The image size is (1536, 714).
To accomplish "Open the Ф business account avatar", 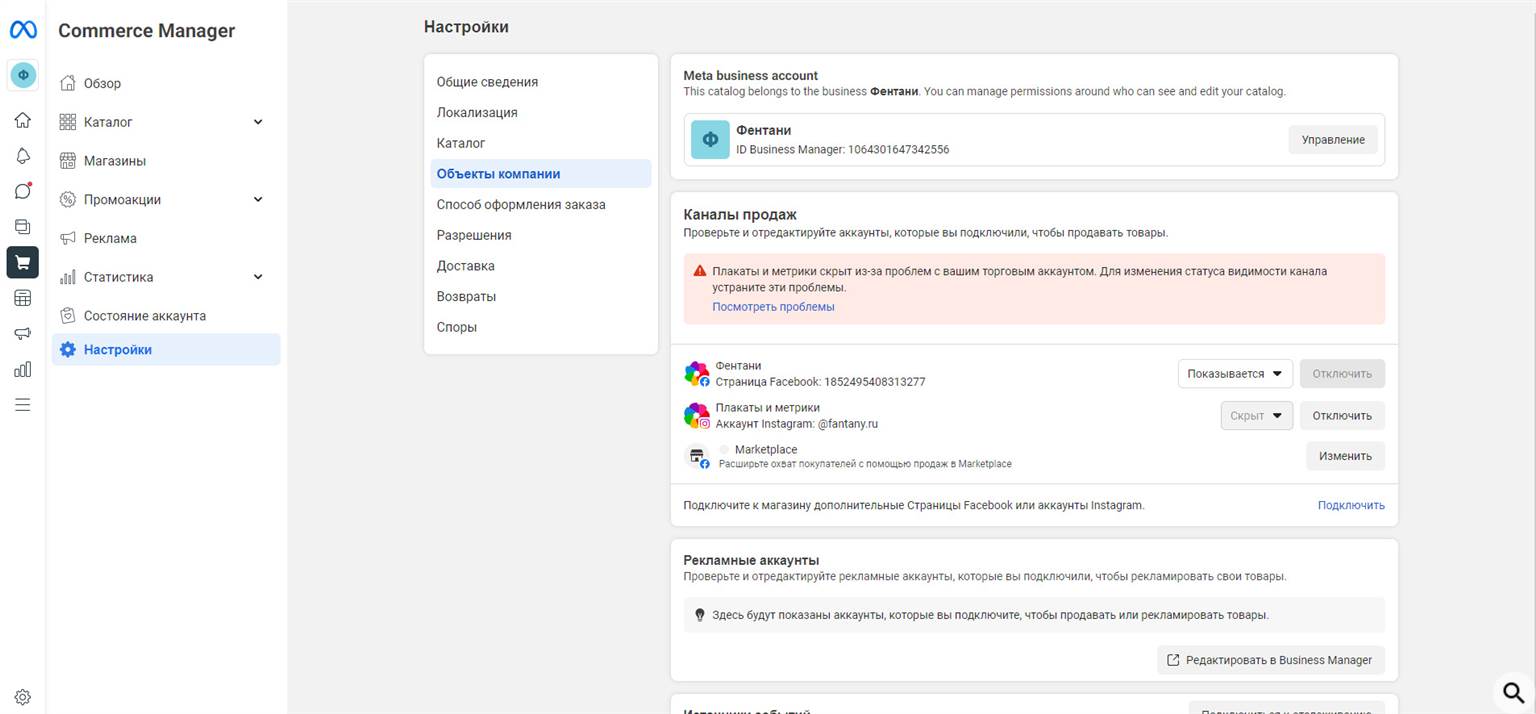I will 23,74.
